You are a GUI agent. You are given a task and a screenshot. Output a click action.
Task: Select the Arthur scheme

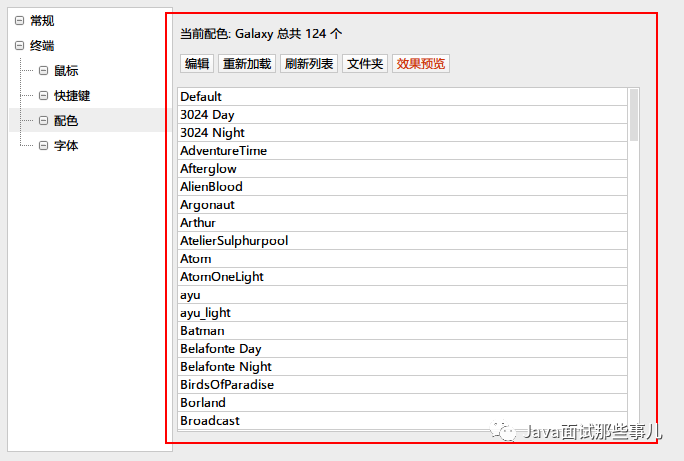coord(403,222)
